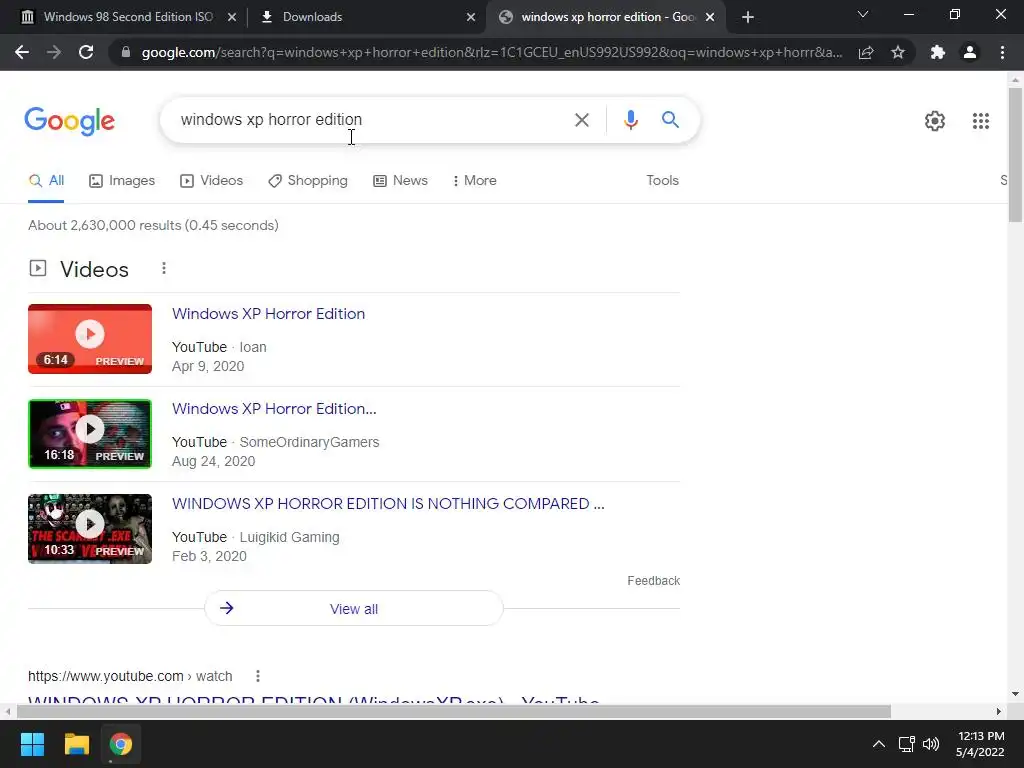Select the All results tab
Image resolution: width=1024 pixels, height=768 pixels.
click(x=46, y=181)
